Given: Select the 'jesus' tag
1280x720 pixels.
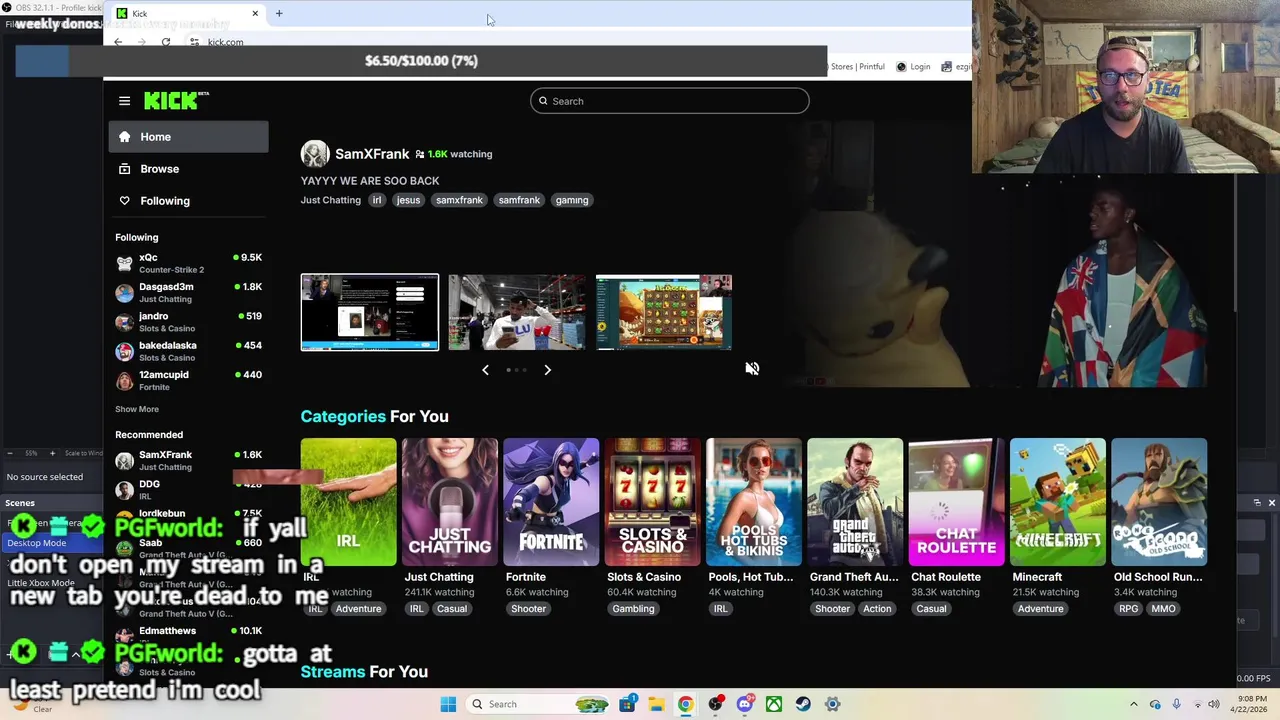Looking at the screenshot, I should pos(408,200).
